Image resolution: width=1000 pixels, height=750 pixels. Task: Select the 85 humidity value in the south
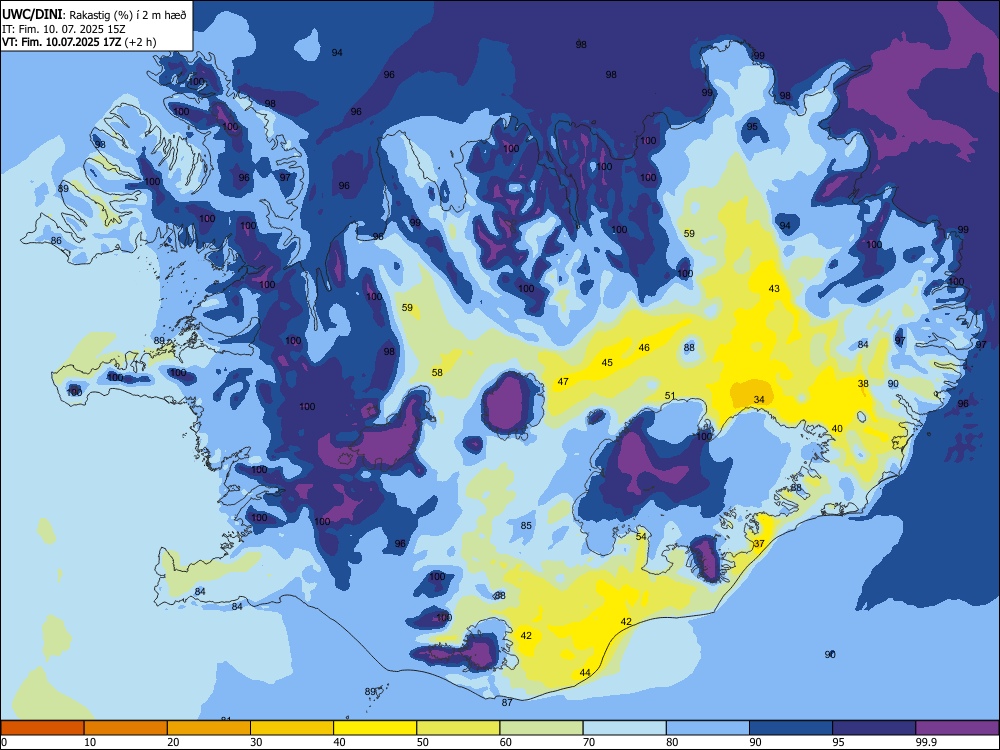[526, 526]
